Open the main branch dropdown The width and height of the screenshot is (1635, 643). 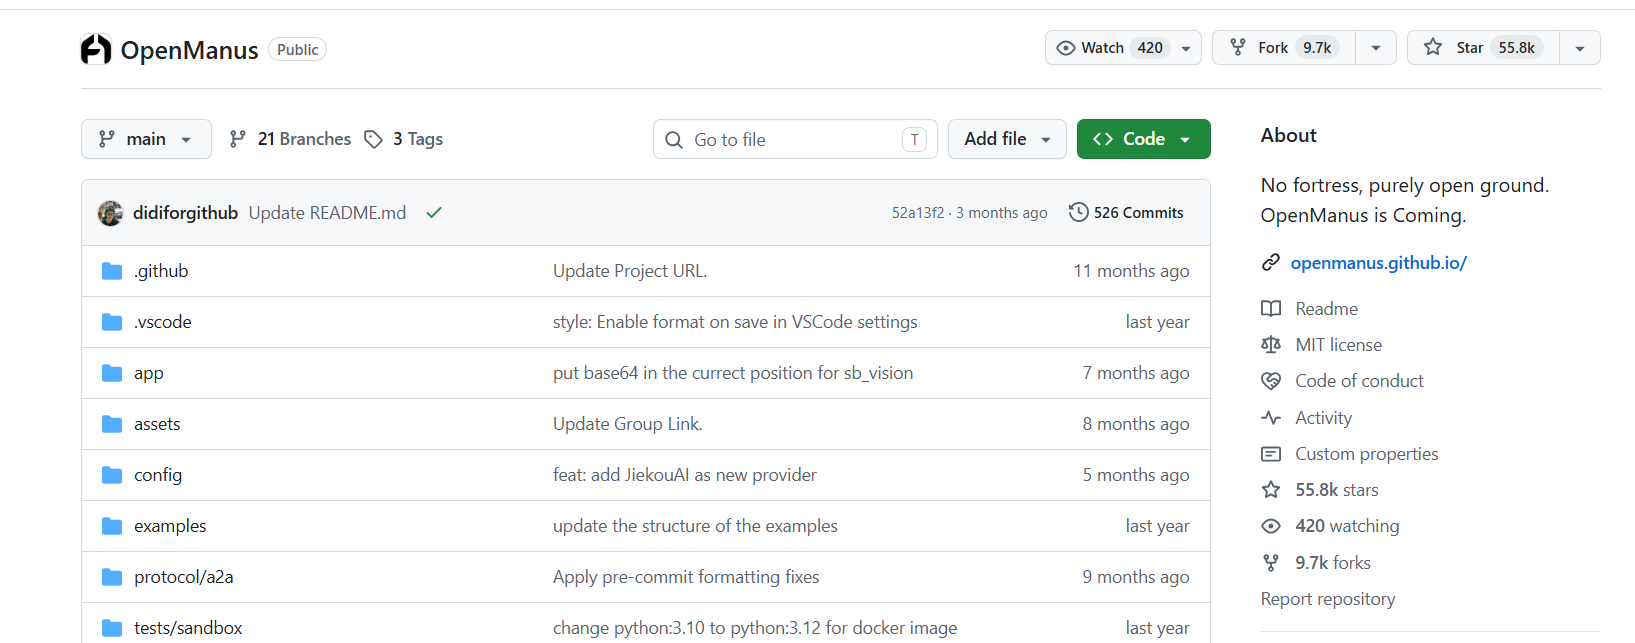click(146, 139)
